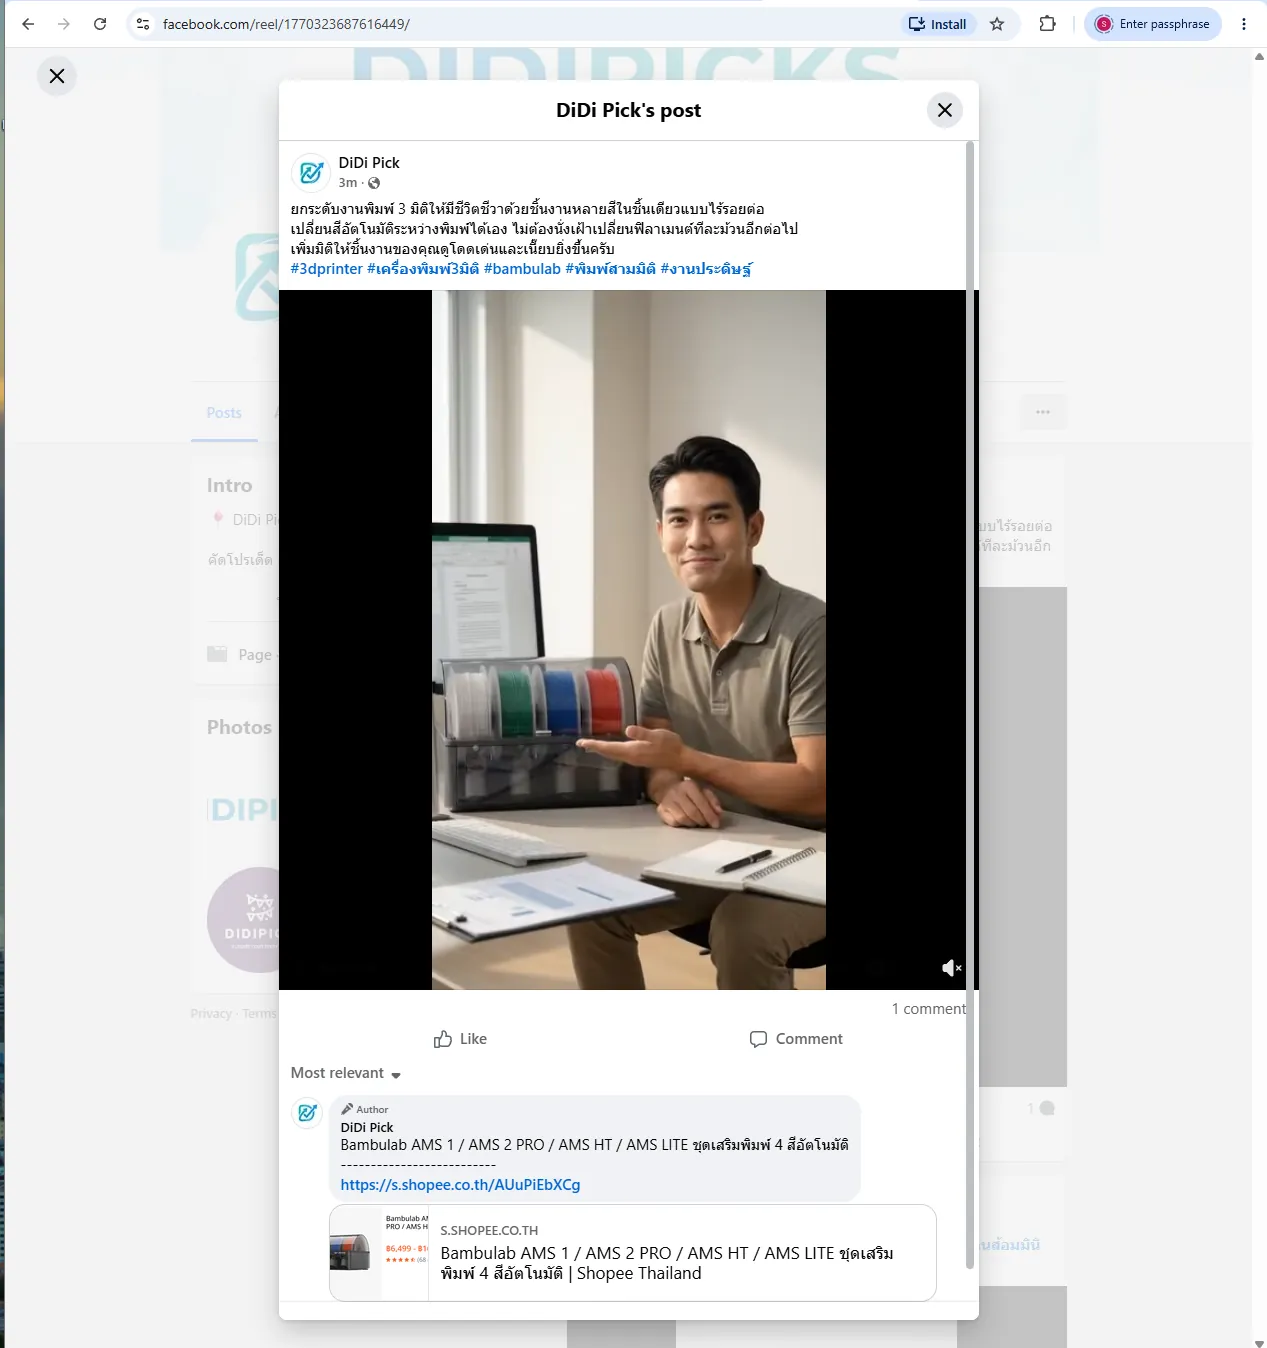View the 1 comment count
This screenshot has width=1267, height=1348.
(x=929, y=1009)
